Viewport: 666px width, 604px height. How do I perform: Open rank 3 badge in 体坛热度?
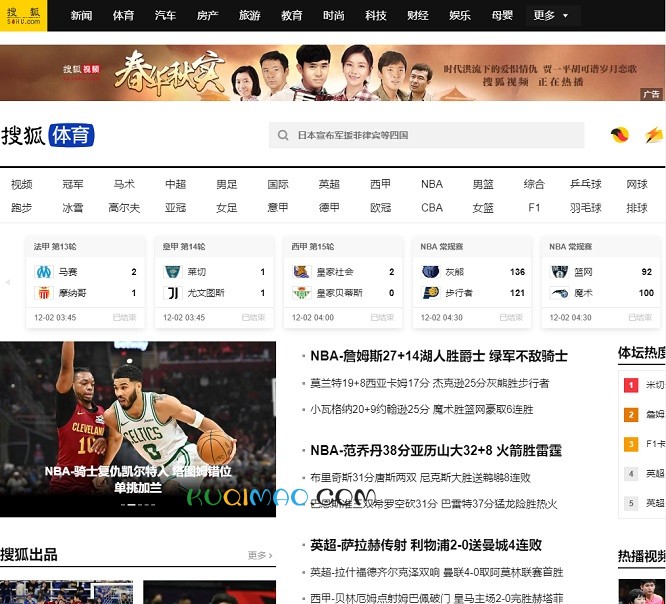tap(631, 444)
